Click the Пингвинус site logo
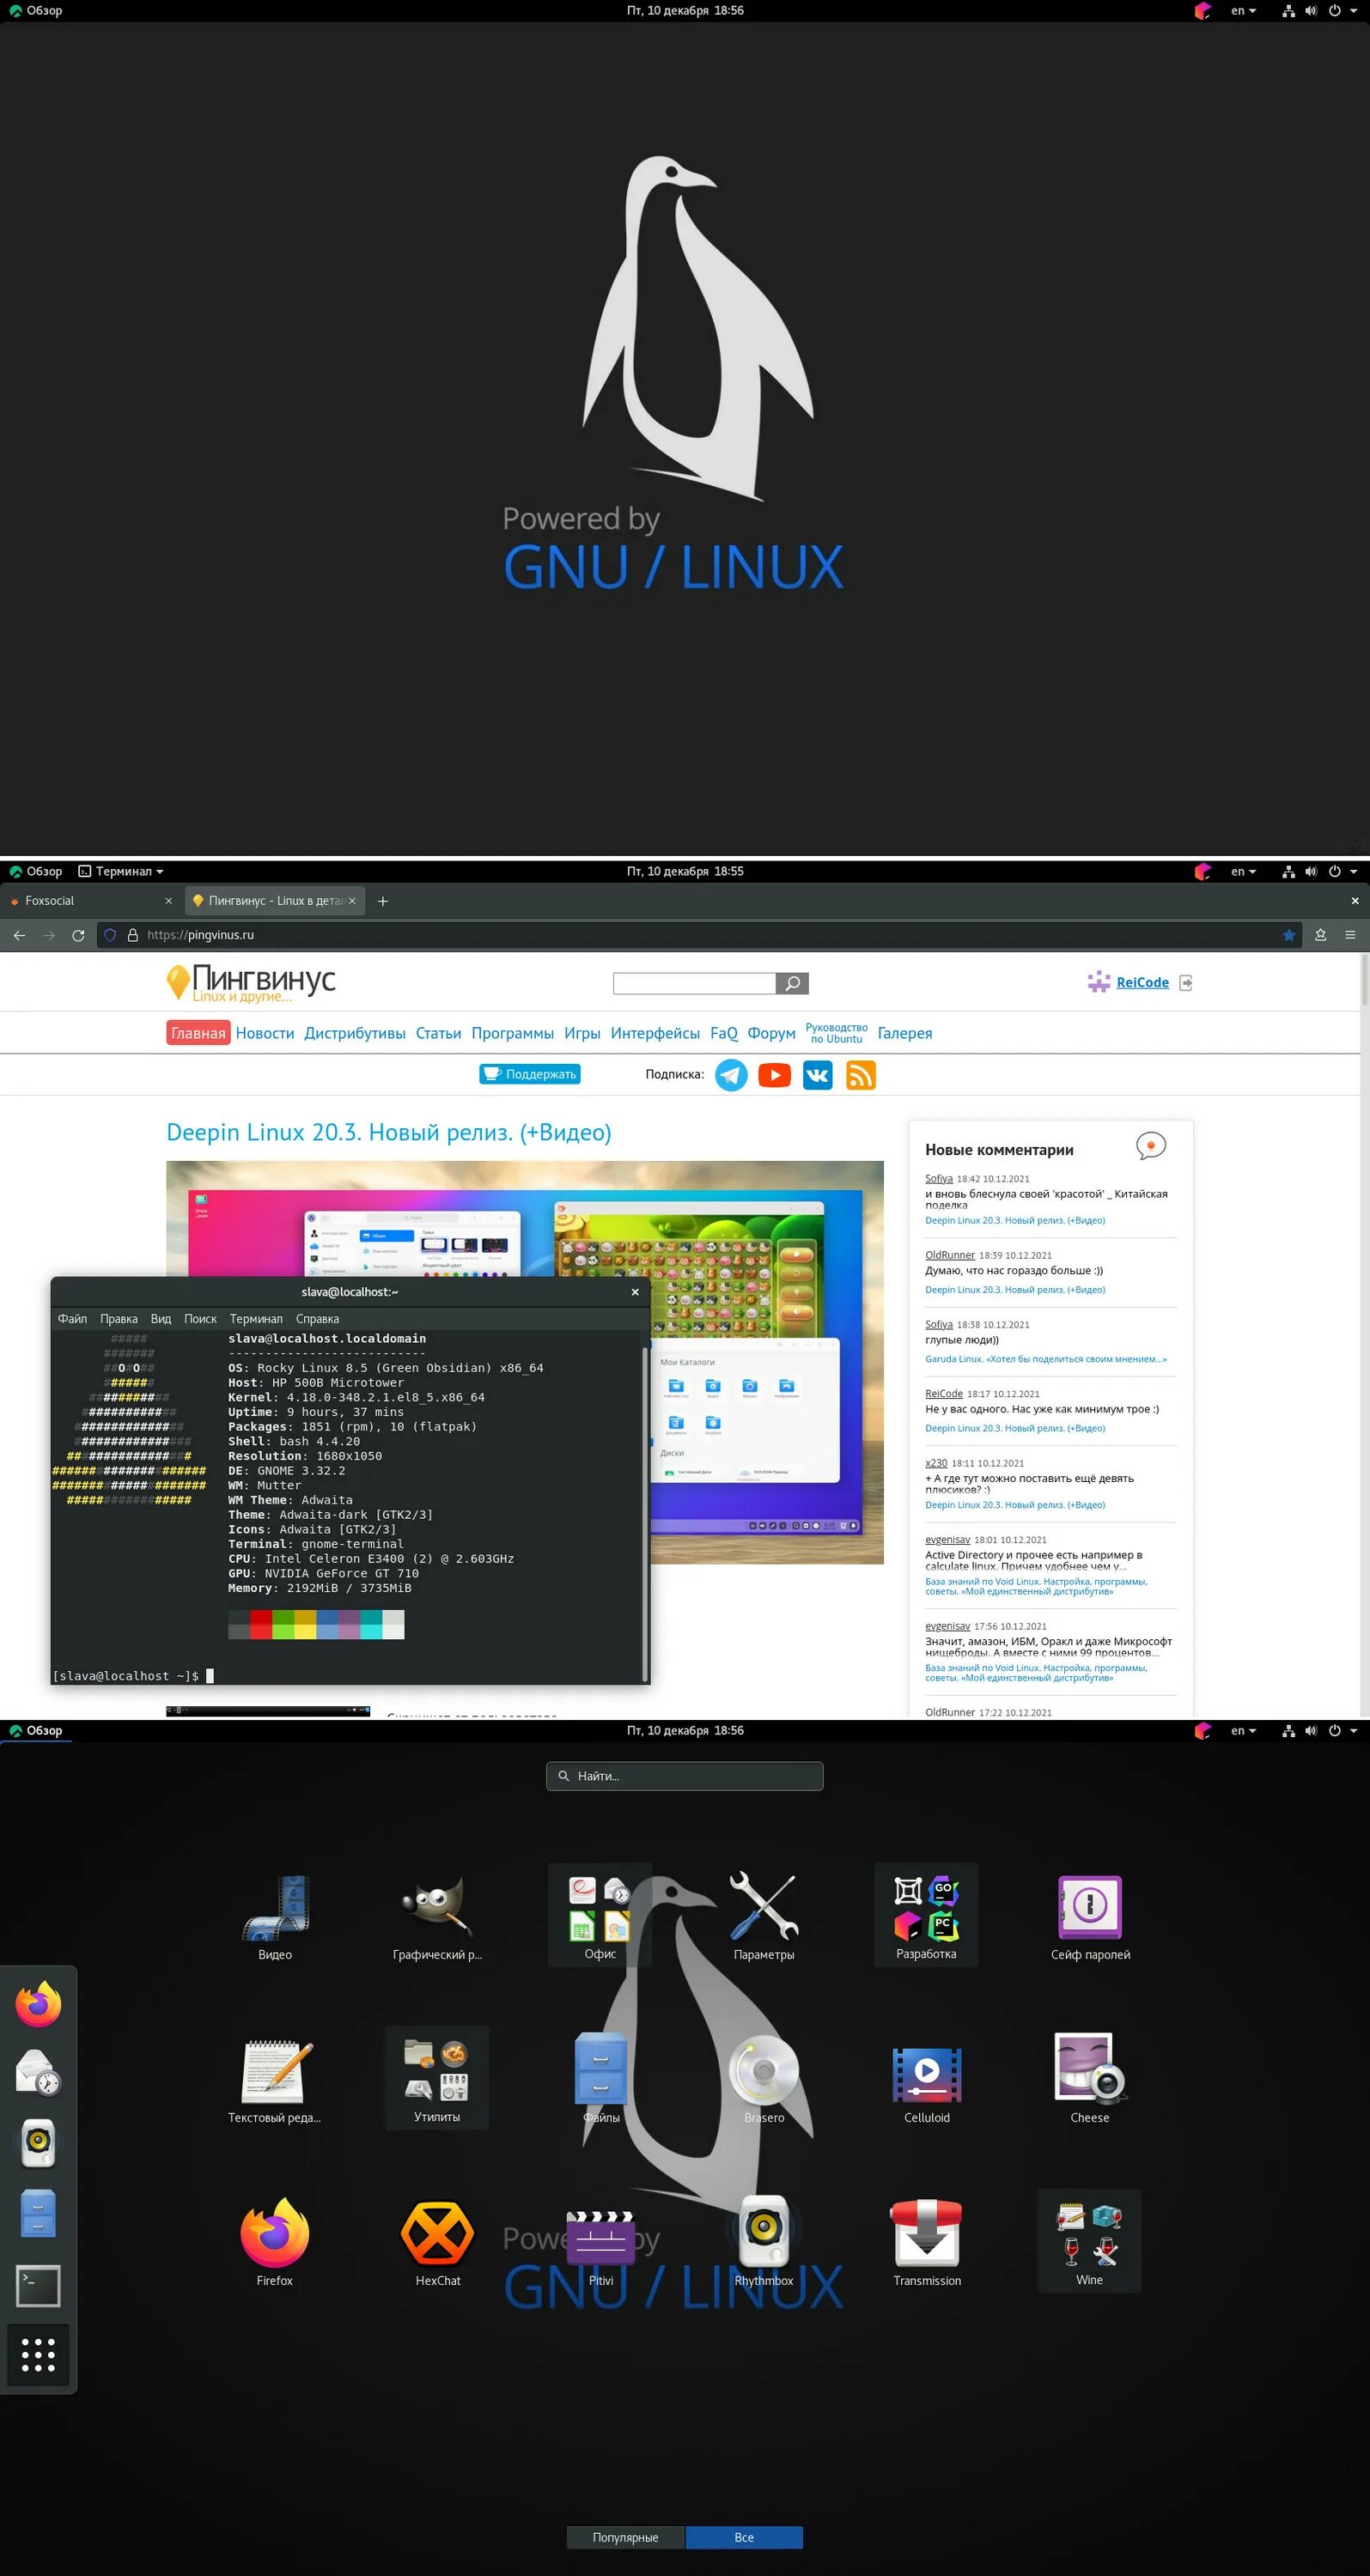The height and width of the screenshot is (2576, 1370). tap(251, 982)
